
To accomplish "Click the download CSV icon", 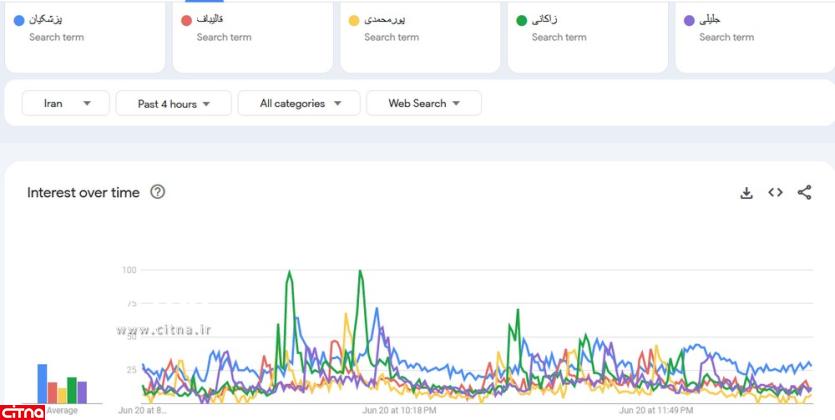I will coord(746,193).
